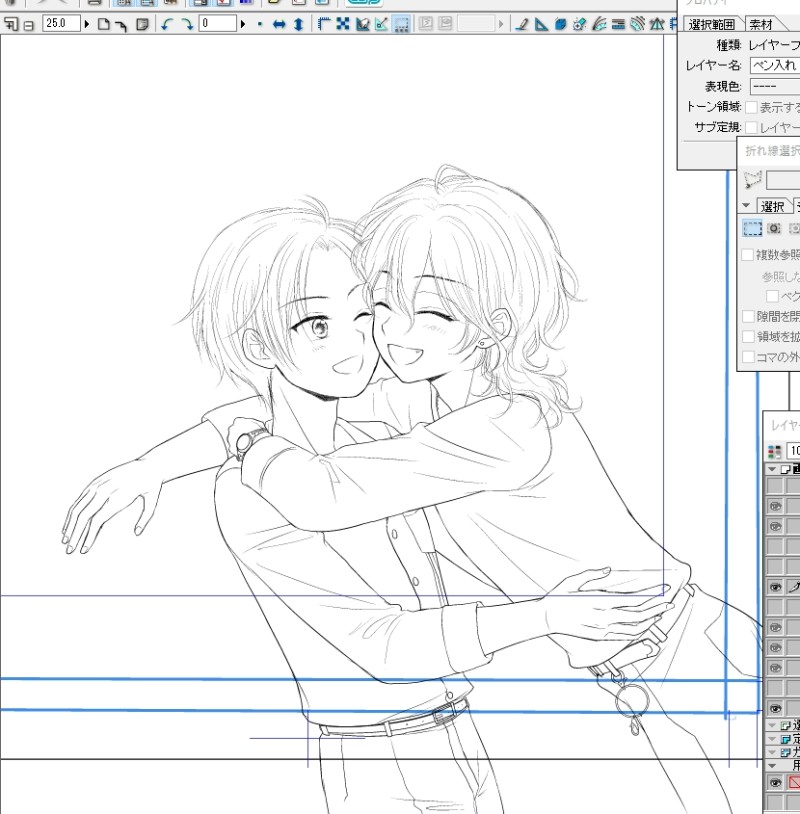
Task: Click the ruler-pencil icon left of the selection-display icon
Action: point(382,24)
